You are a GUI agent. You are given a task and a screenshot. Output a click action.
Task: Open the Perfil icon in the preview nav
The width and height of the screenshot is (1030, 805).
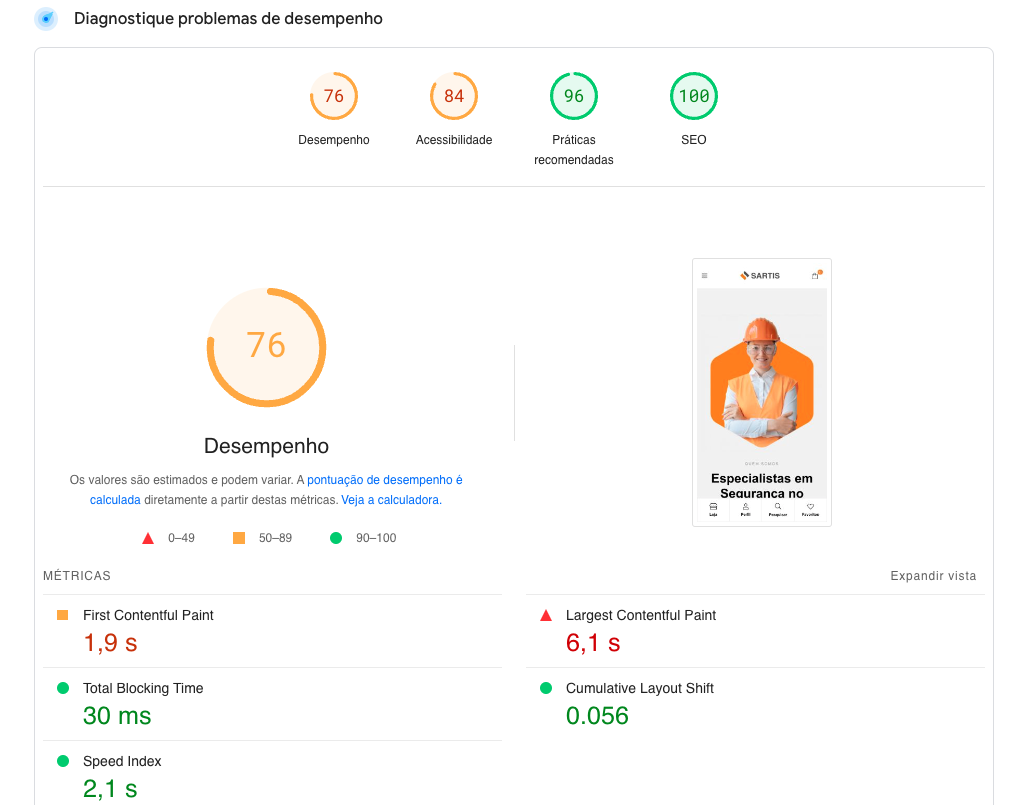tap(745, 507)
